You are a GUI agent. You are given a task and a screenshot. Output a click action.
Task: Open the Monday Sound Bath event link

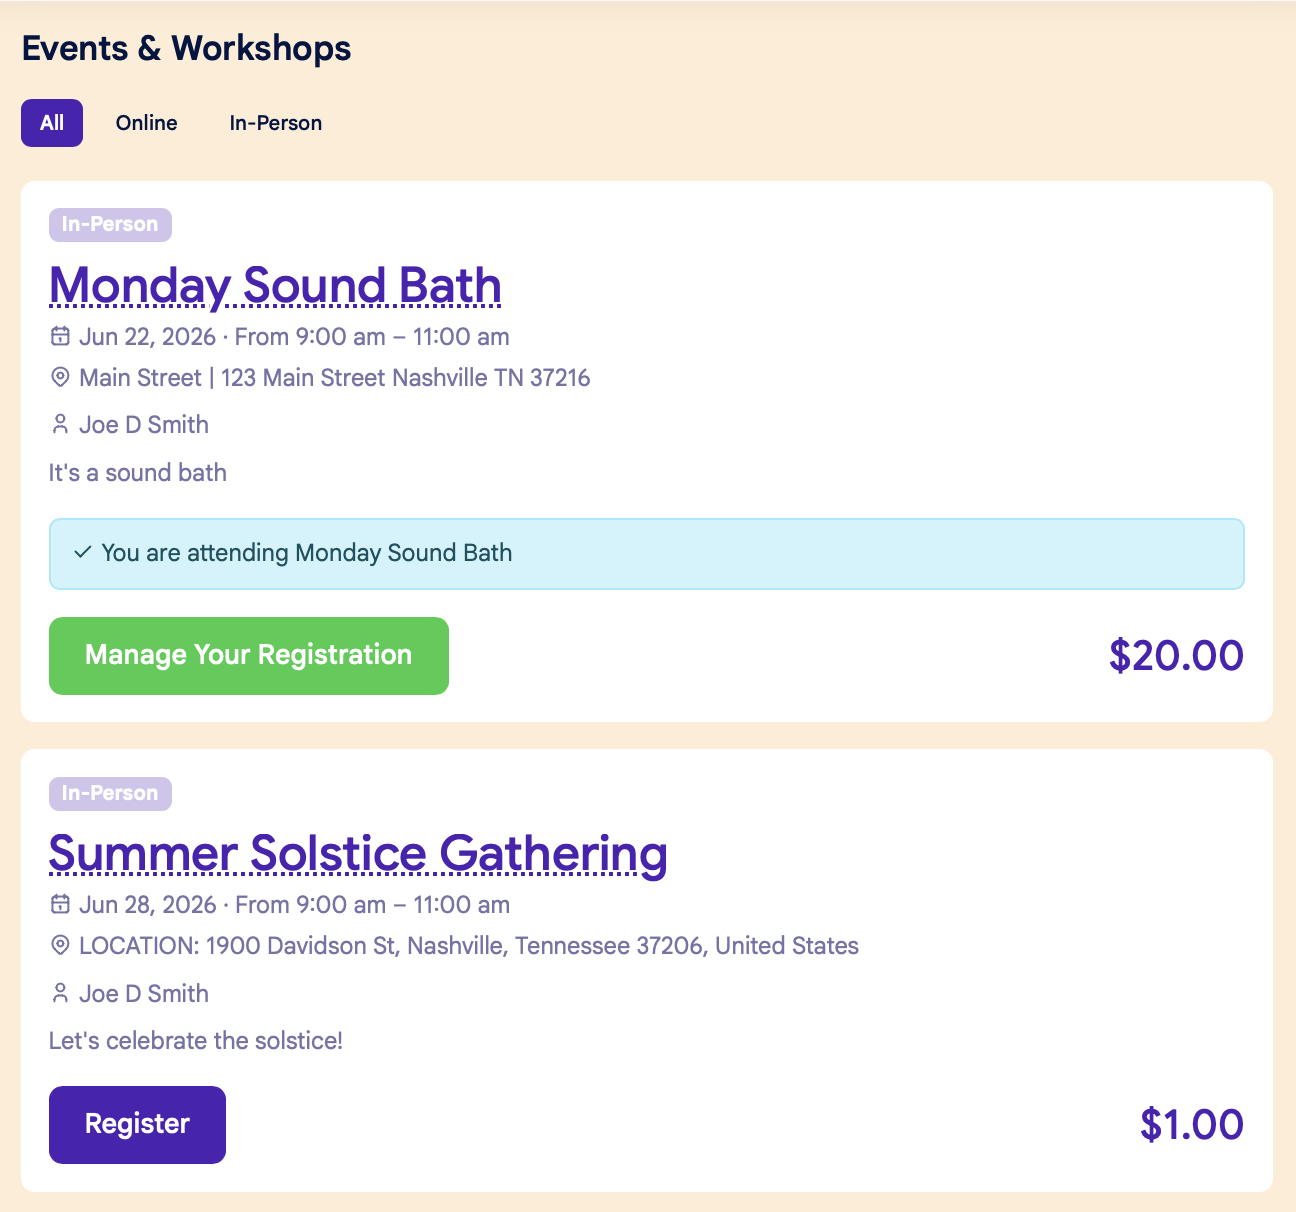coord(275,285)
